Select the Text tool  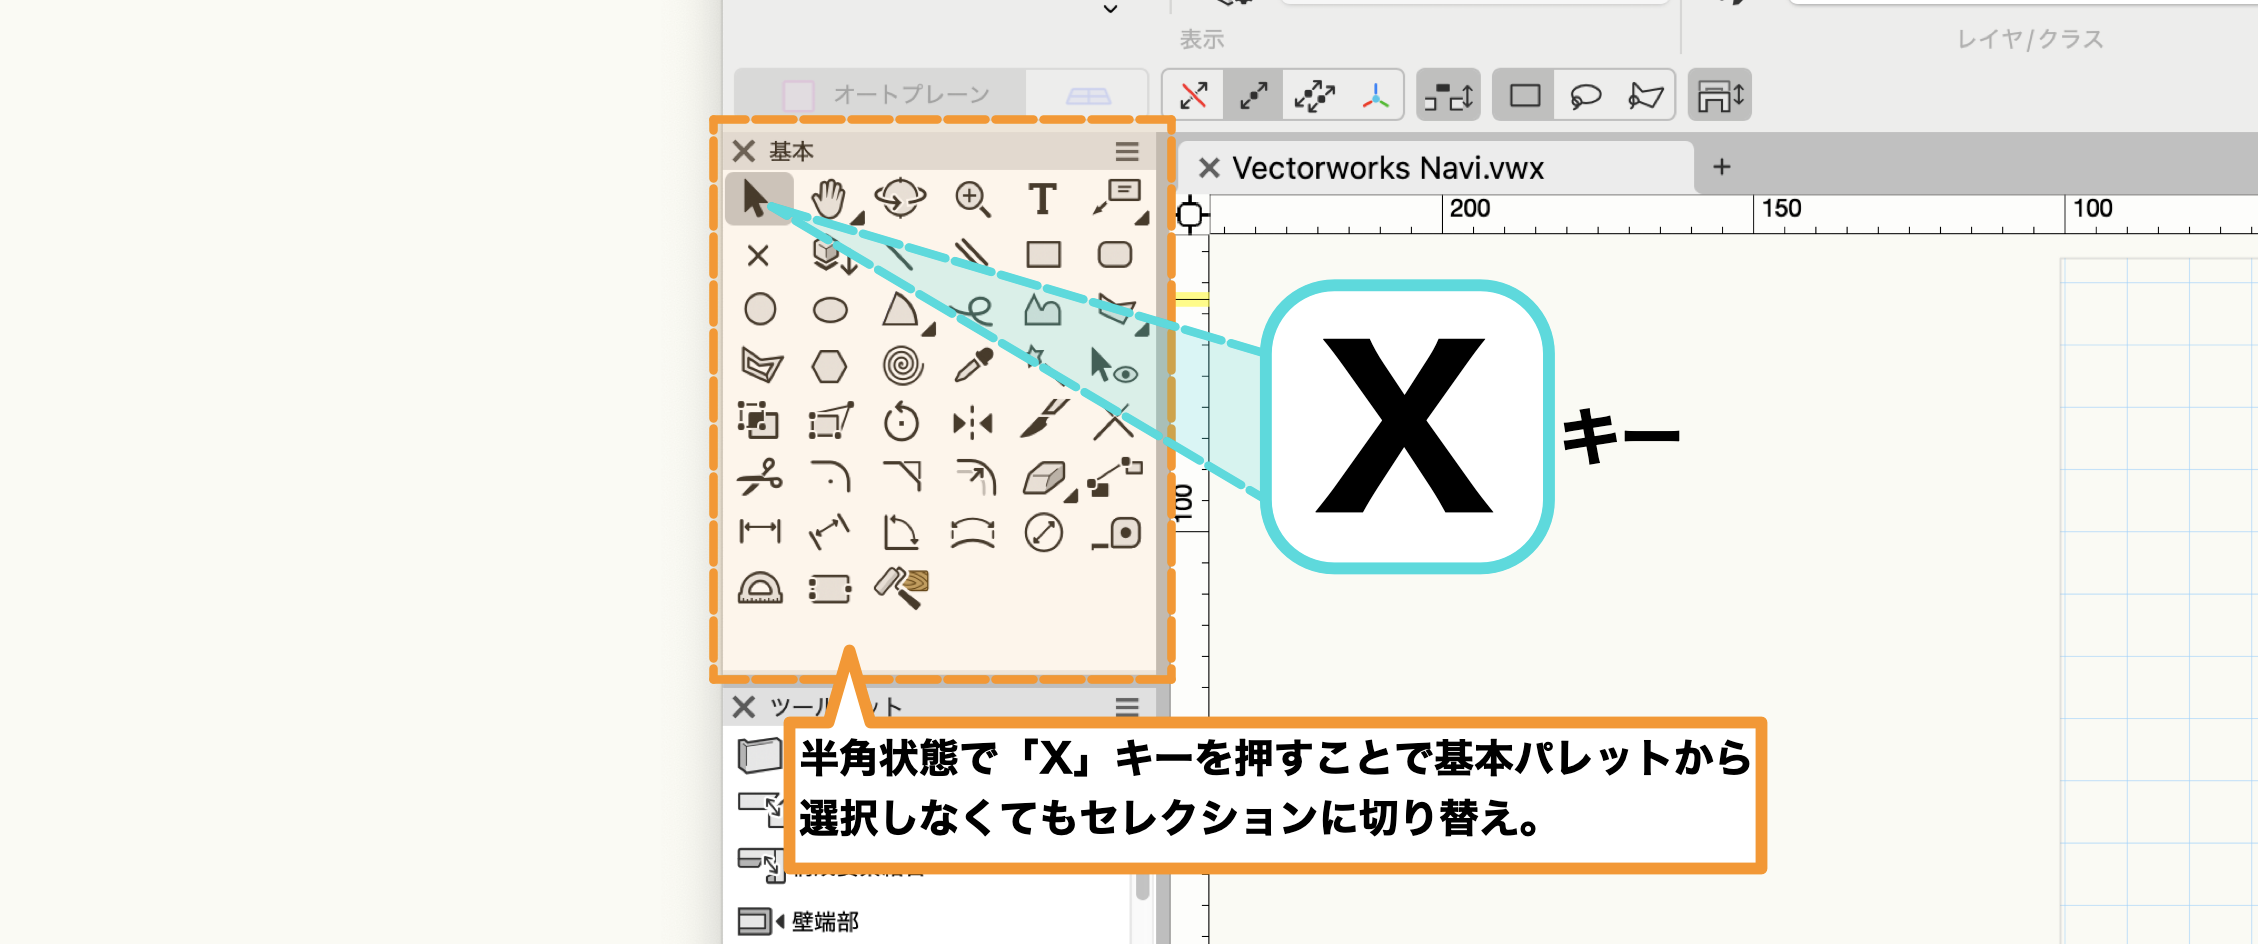tap(1042, 199)
